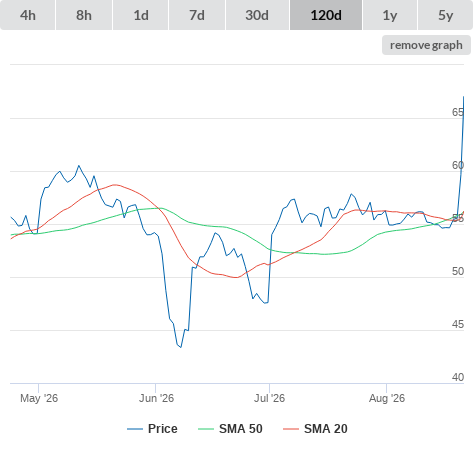Select the 4h time range tab
The width and height of the screenshot is (474, 455).
(x=28, y=15)
